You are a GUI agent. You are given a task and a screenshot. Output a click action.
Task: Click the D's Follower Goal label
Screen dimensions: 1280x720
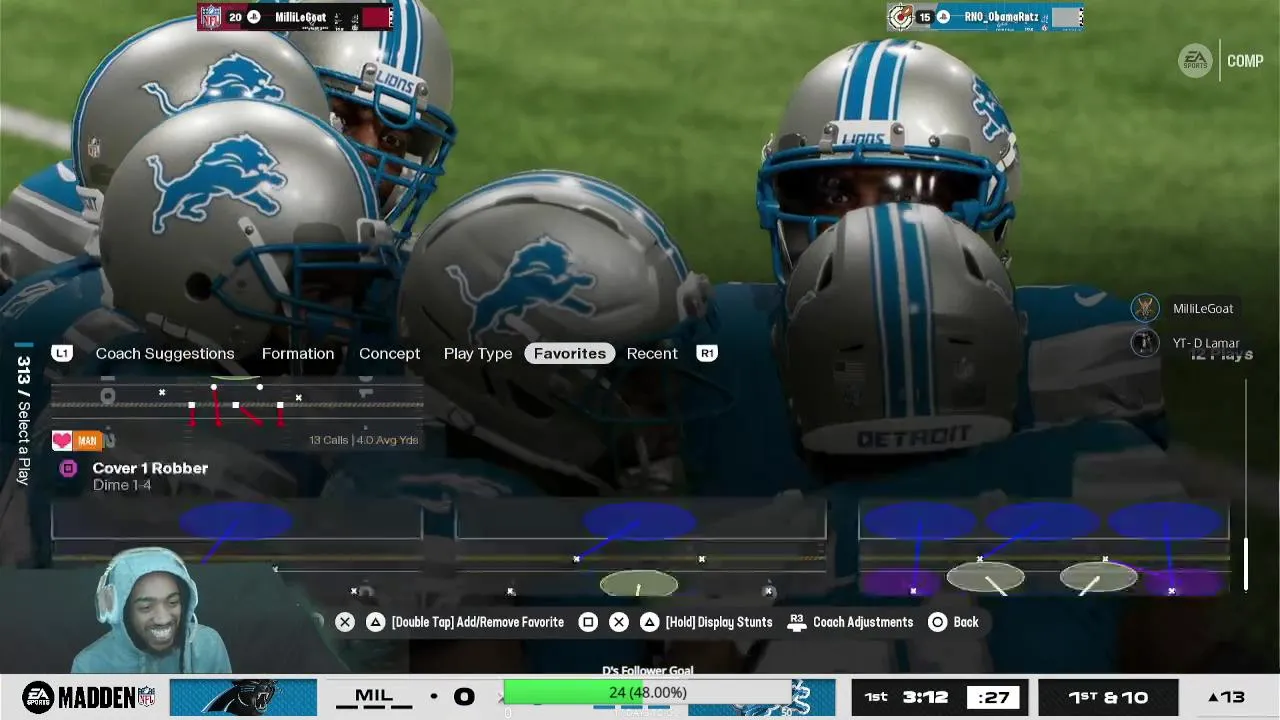648,671
